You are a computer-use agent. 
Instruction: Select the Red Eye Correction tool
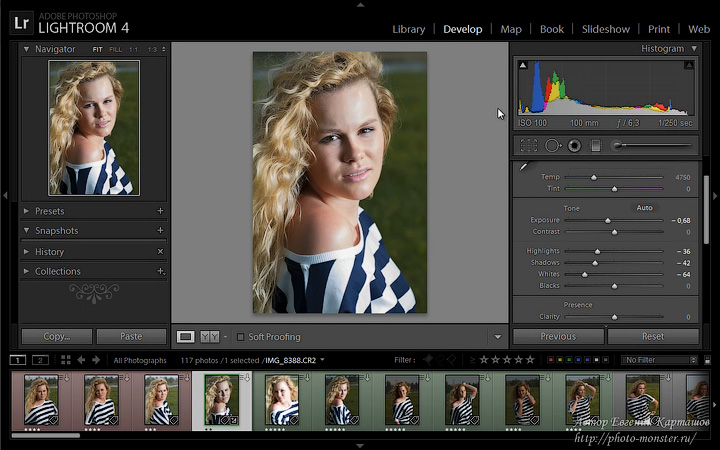(x=574, y=146)
